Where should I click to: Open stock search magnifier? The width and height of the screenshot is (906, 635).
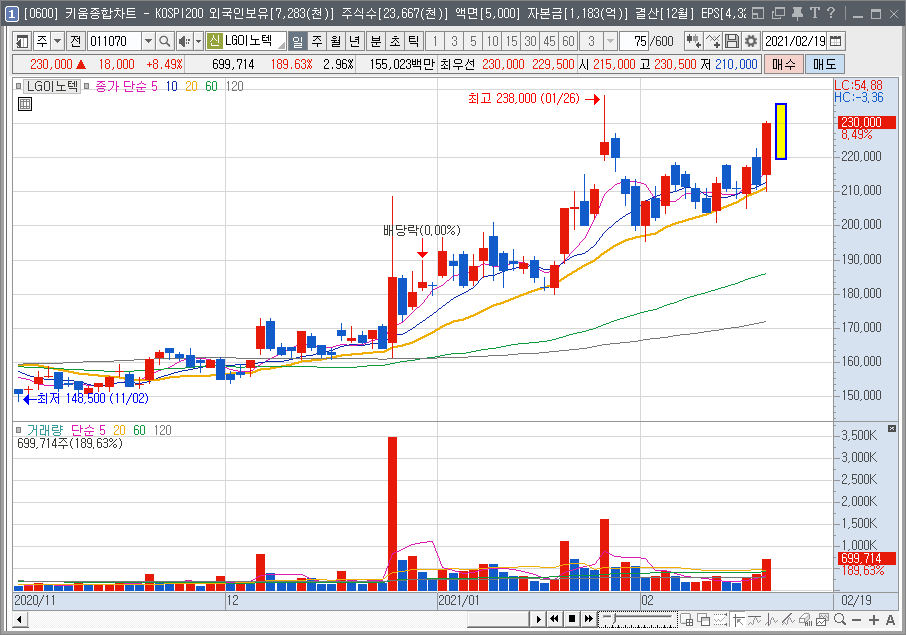(165, 41)
